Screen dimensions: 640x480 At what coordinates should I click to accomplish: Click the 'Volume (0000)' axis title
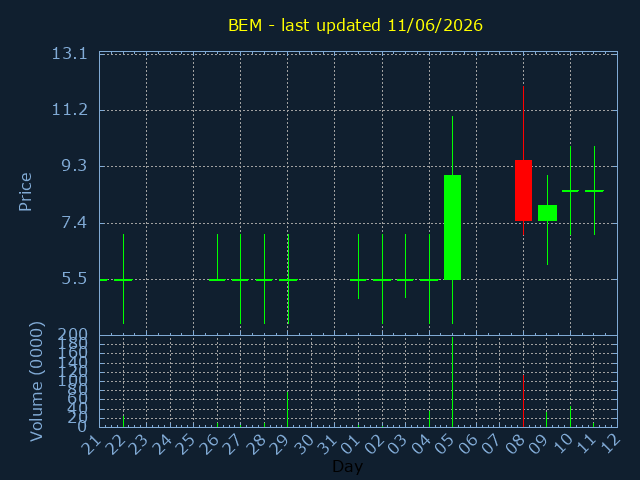(36, 382)
